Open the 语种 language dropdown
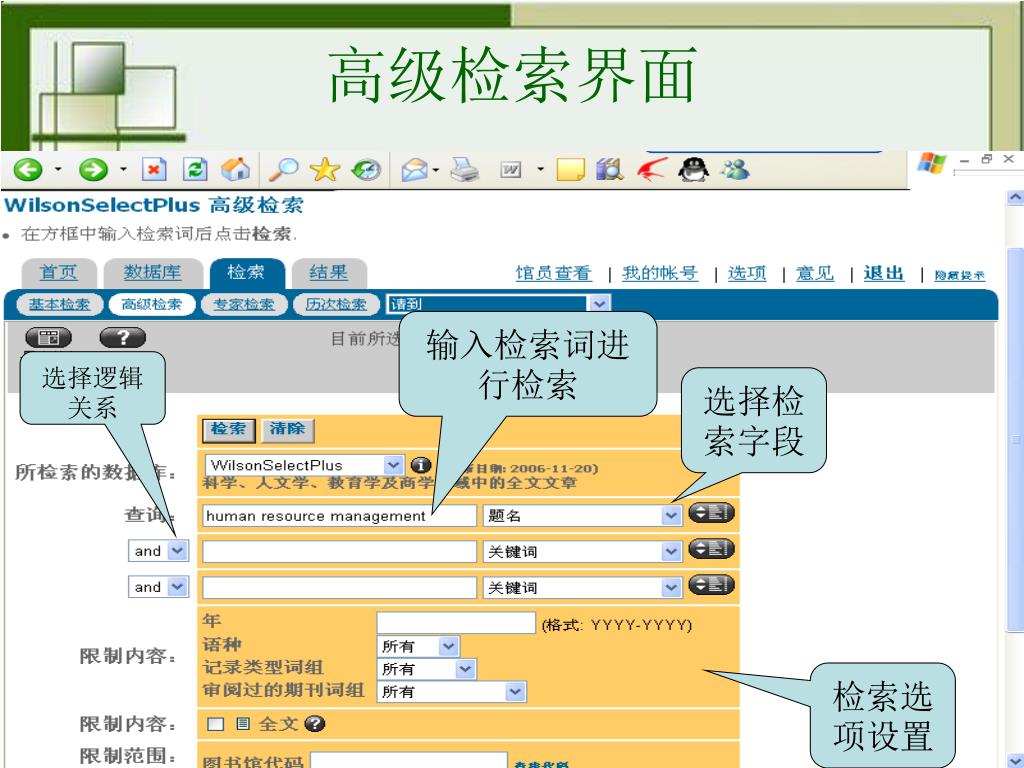Viewport: 1024px width, 768px height. tap(448, 647)
